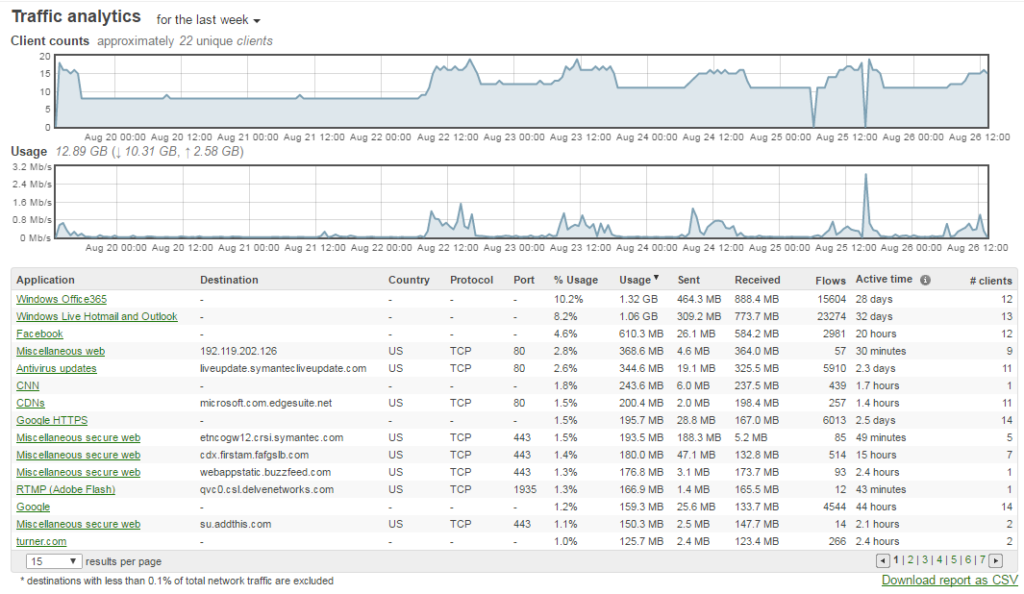The height and width of the screenshot is (594, 1024).
Task: Open the CDNs application link
Action: [x=30, y=403]
